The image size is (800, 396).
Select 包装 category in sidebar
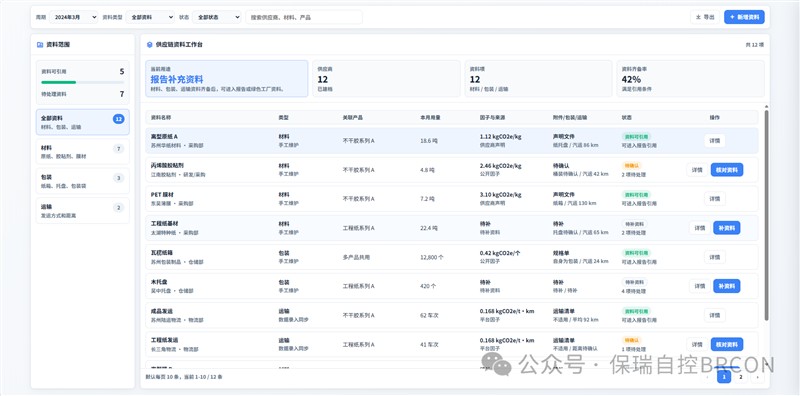click(83, 181)
